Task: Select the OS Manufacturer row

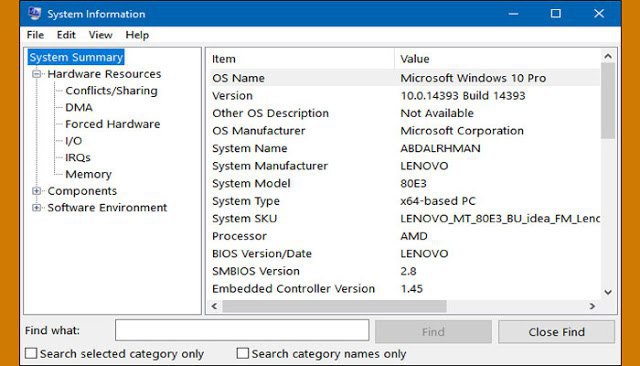Action: (404, 131)
